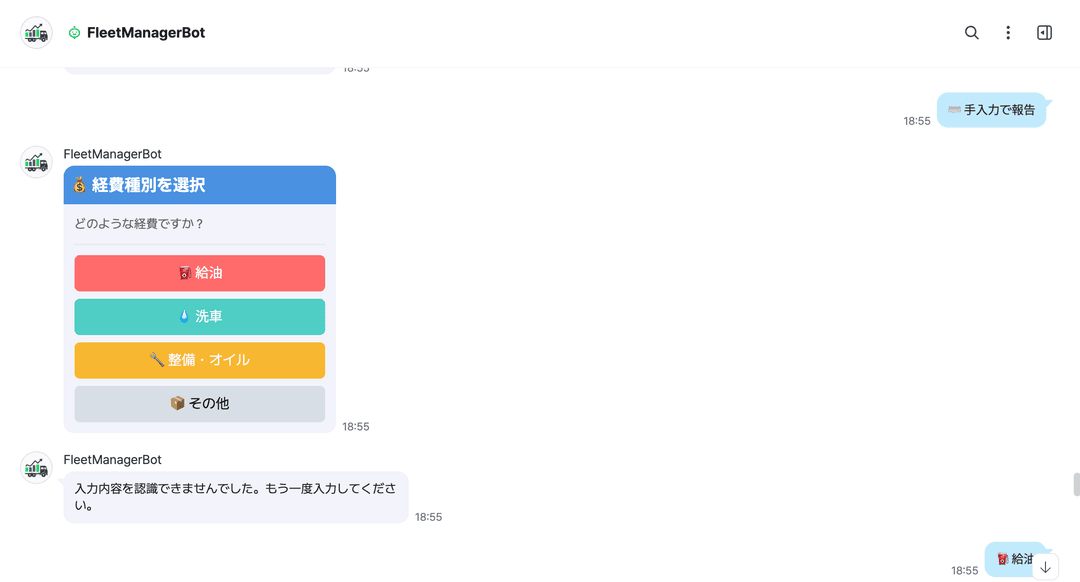This screenshot has height=582, width=1080.
Task: Click the 手入力で報告 sent bubble
Action: pyautogui.click(x=991, y=110)
